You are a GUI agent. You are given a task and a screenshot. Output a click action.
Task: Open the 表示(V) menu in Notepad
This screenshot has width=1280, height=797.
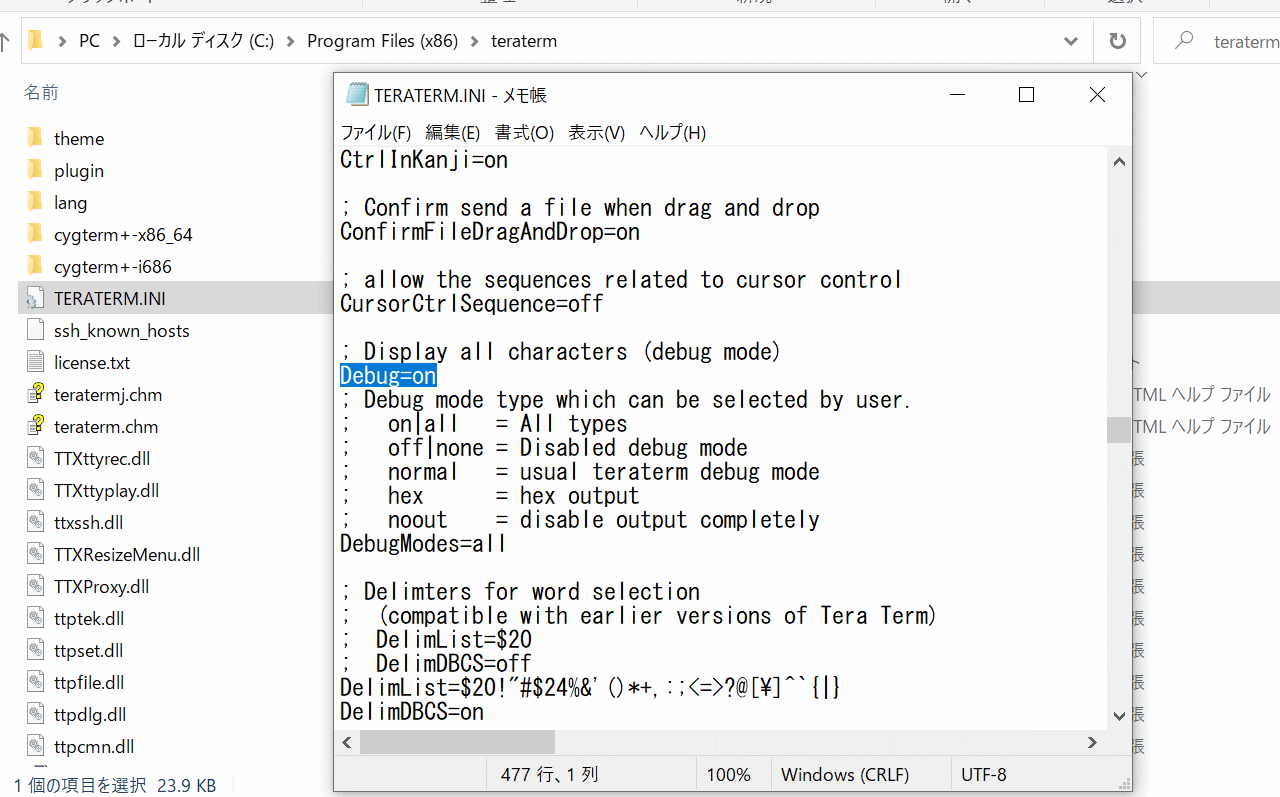pos(597,132)
